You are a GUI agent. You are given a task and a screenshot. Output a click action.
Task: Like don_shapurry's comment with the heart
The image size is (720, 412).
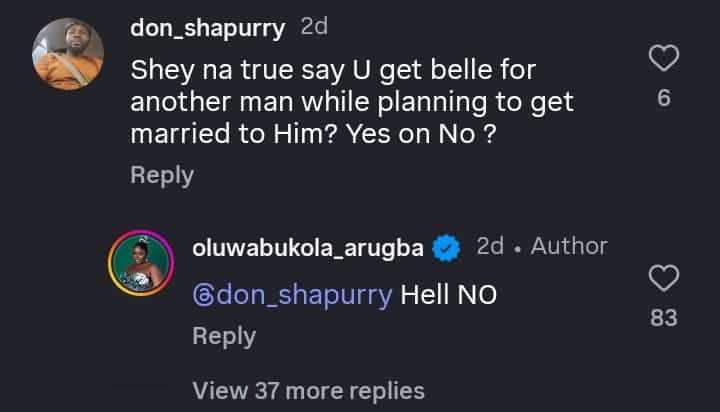(664, 59)
